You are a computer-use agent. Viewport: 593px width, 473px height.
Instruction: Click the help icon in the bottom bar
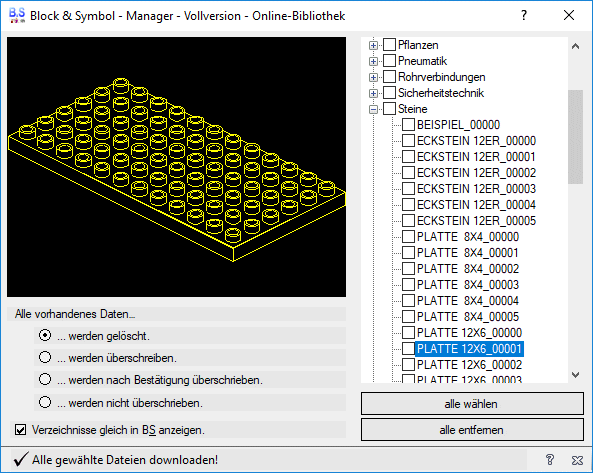[550, 460]
